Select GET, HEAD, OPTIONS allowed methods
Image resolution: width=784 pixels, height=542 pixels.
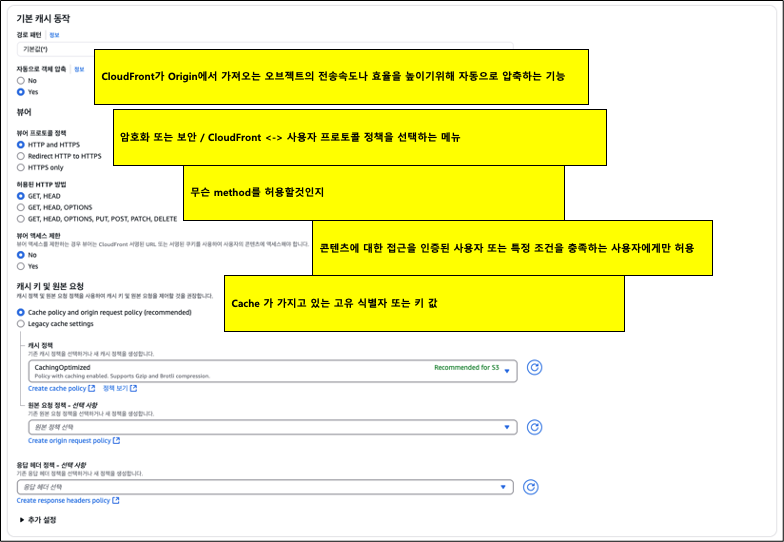point(20,207)
